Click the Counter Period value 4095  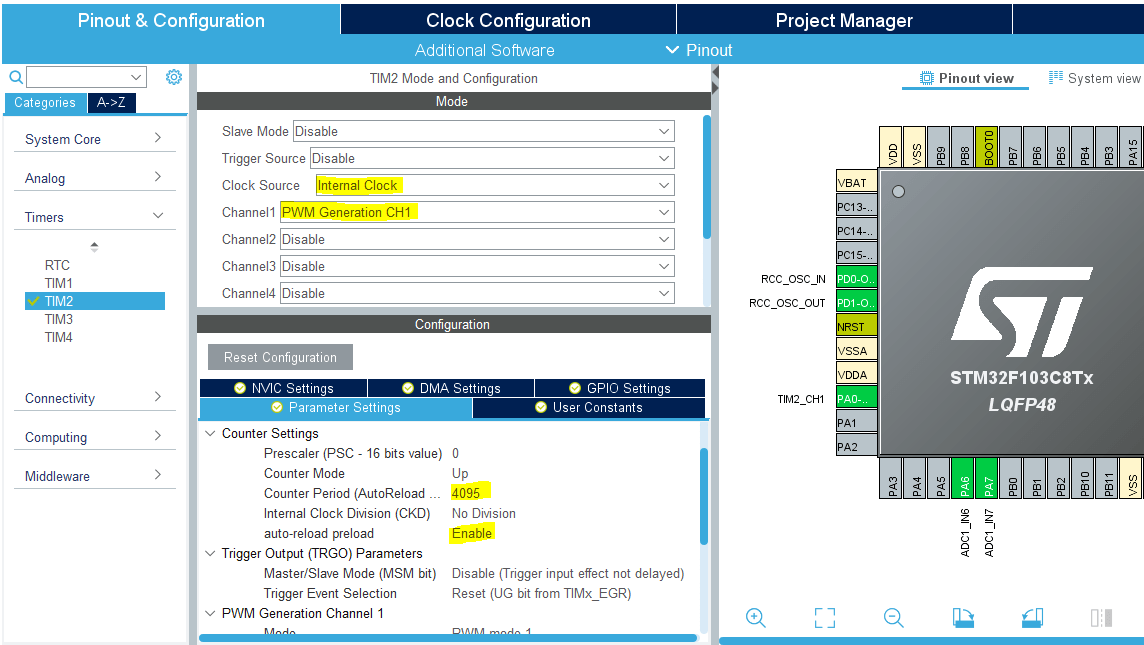coord(465,493)
